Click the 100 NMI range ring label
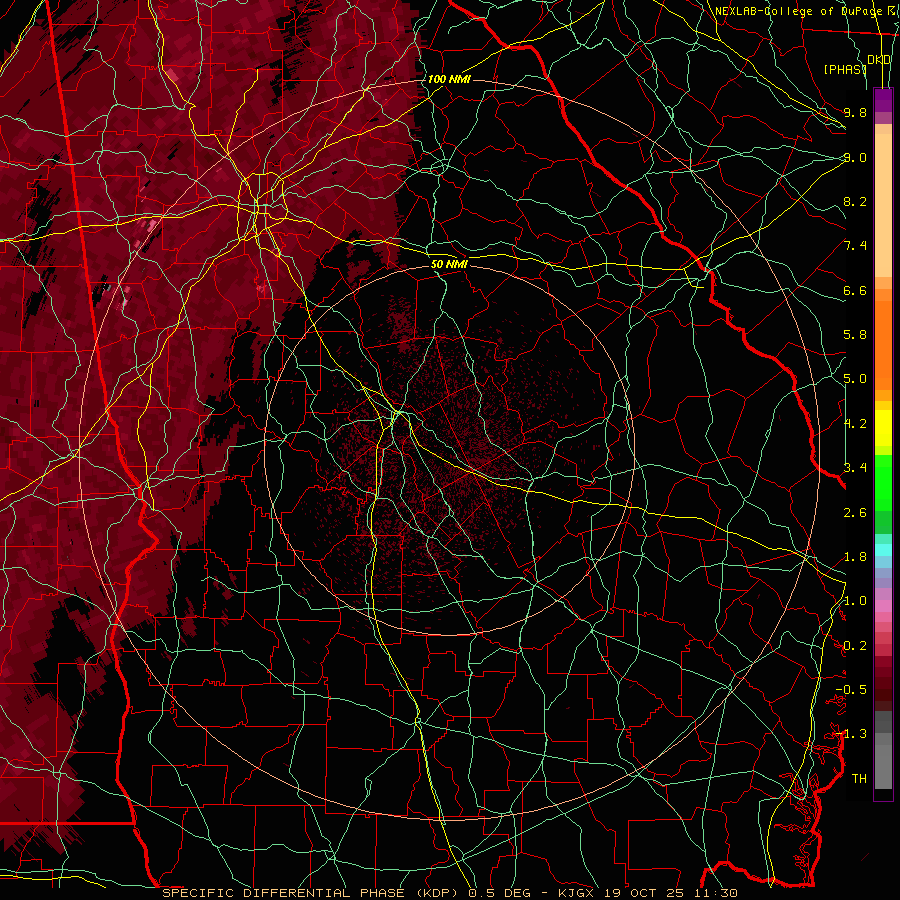Viewport: 900px width, 900px height. [x=449, y=79]
